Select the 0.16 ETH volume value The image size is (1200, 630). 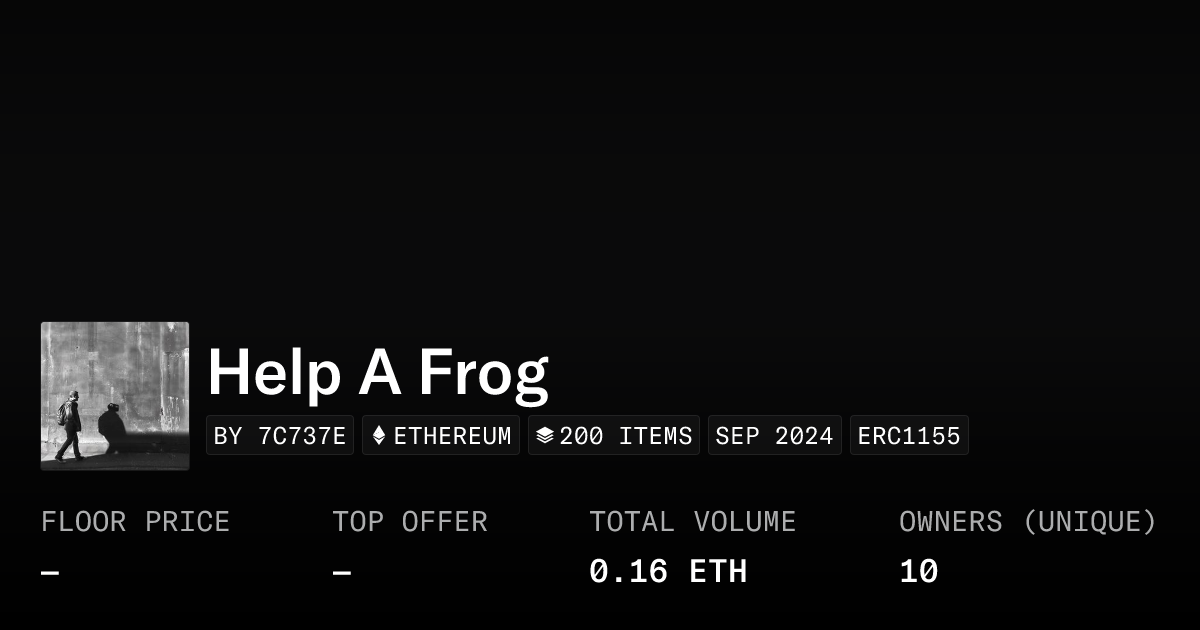pyautogui.click(x=667, y=572)
